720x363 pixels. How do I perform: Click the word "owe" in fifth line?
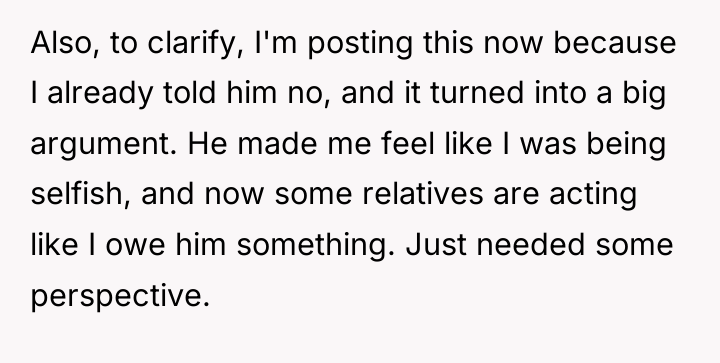[x=135, y=246]
